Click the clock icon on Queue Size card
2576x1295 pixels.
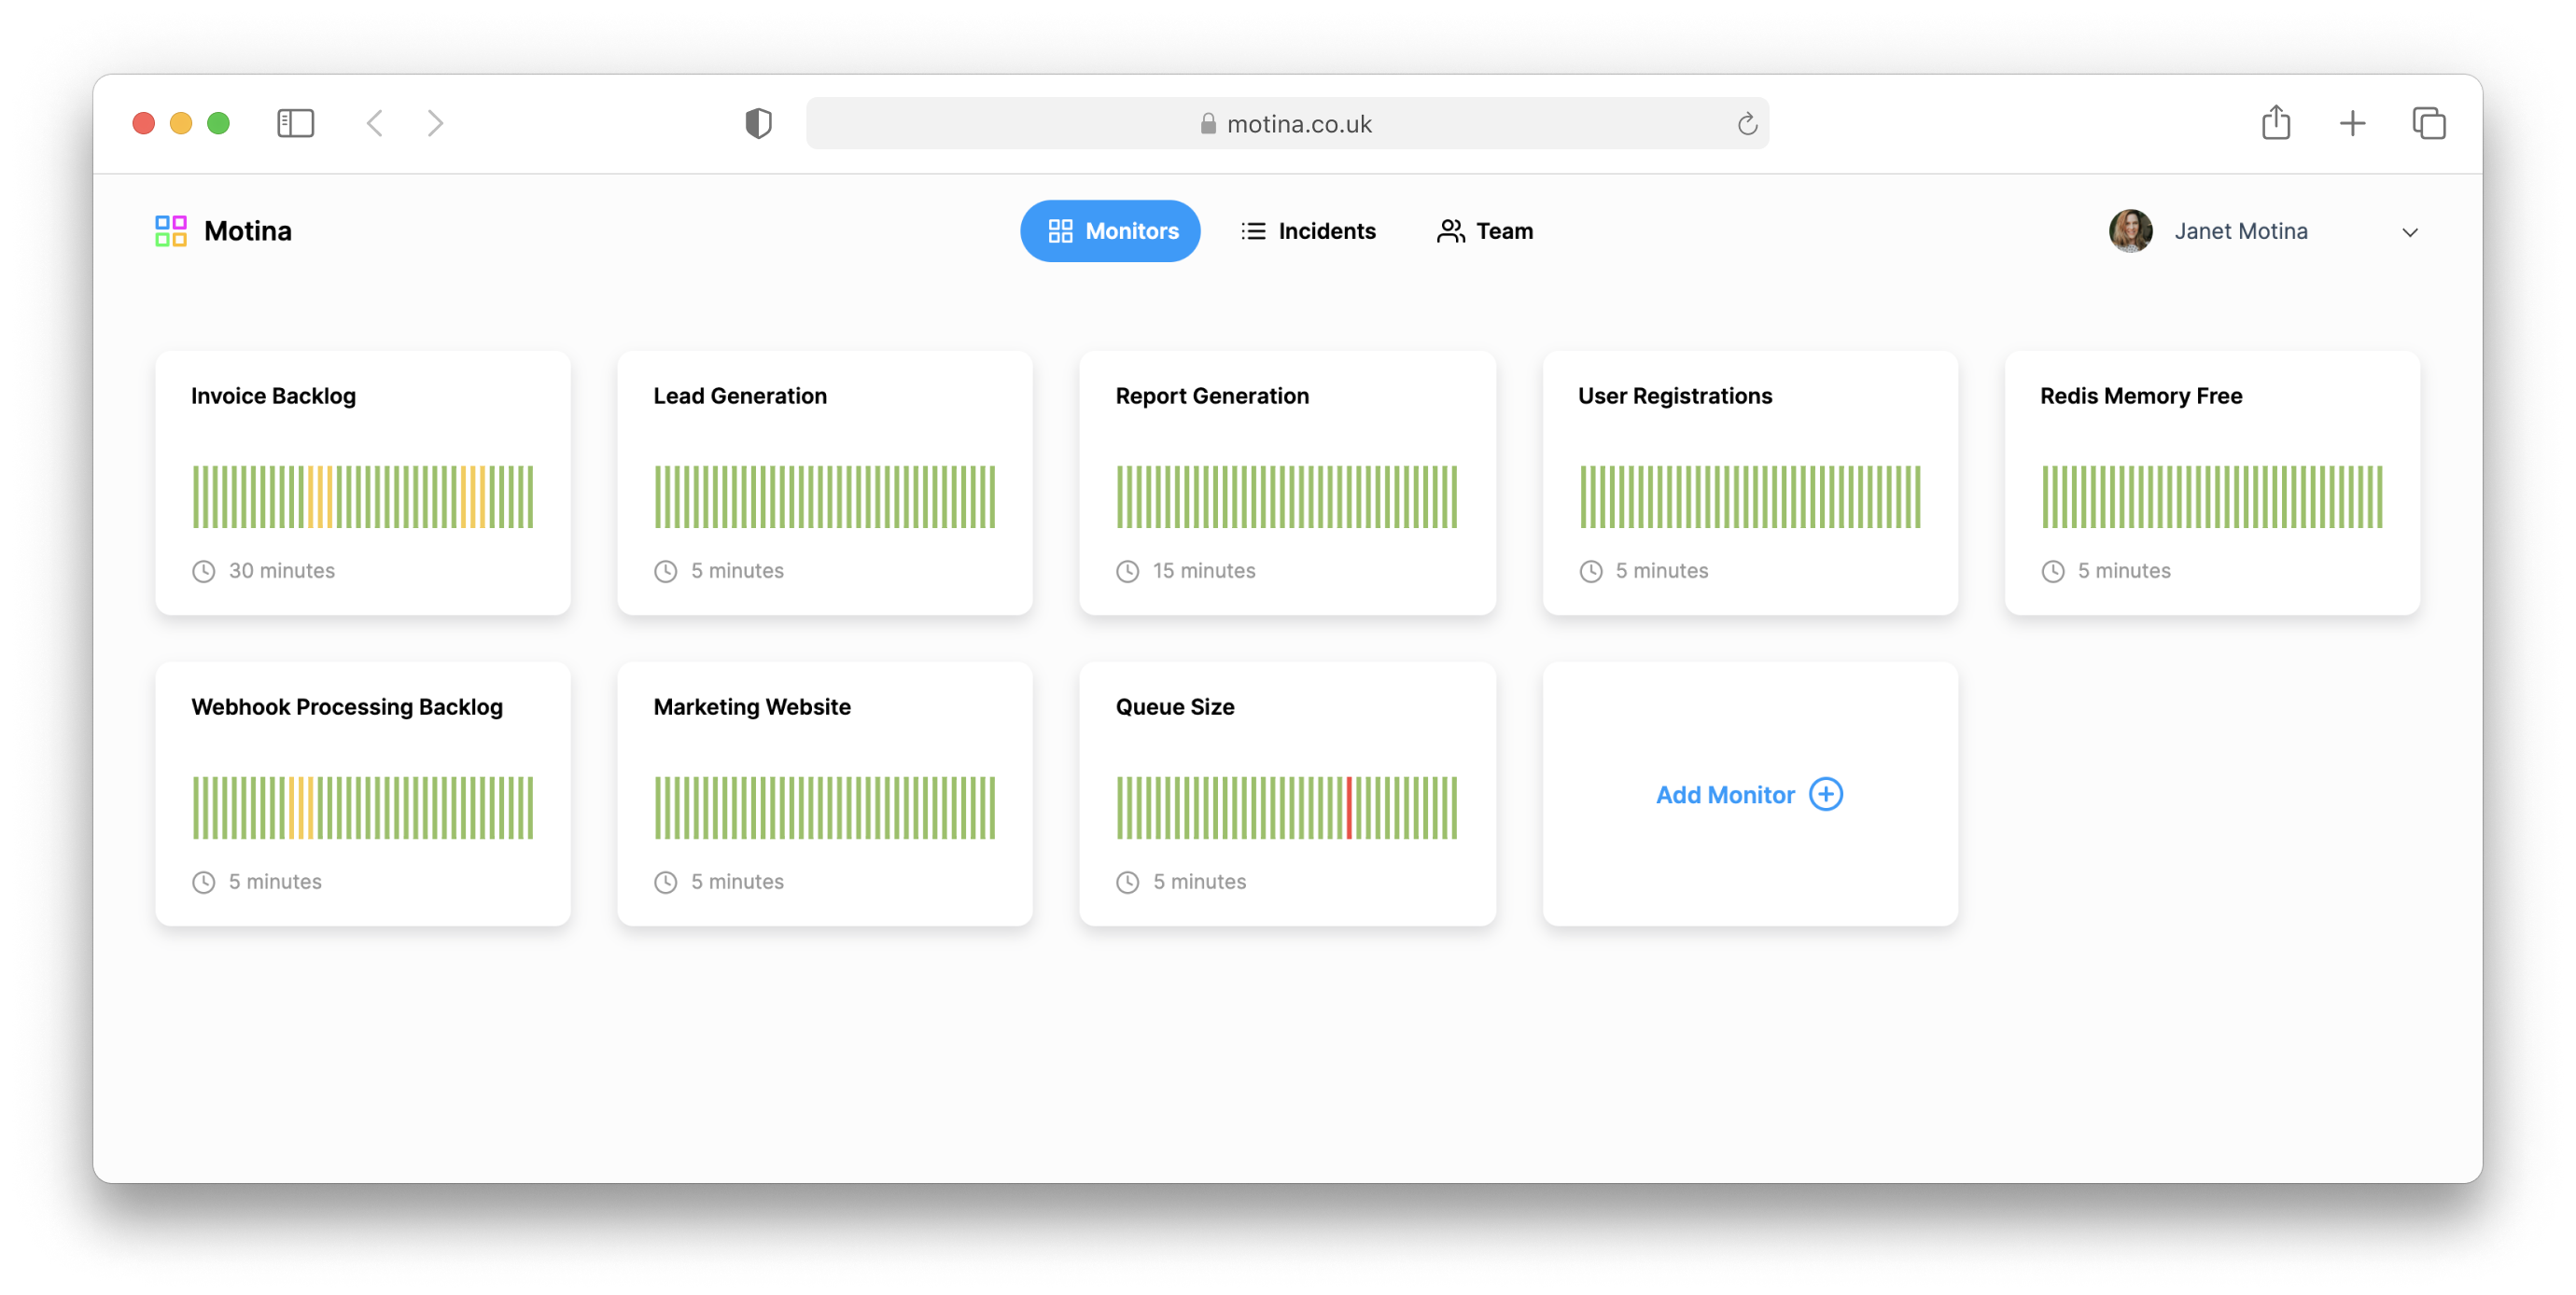coord(1128,882)
